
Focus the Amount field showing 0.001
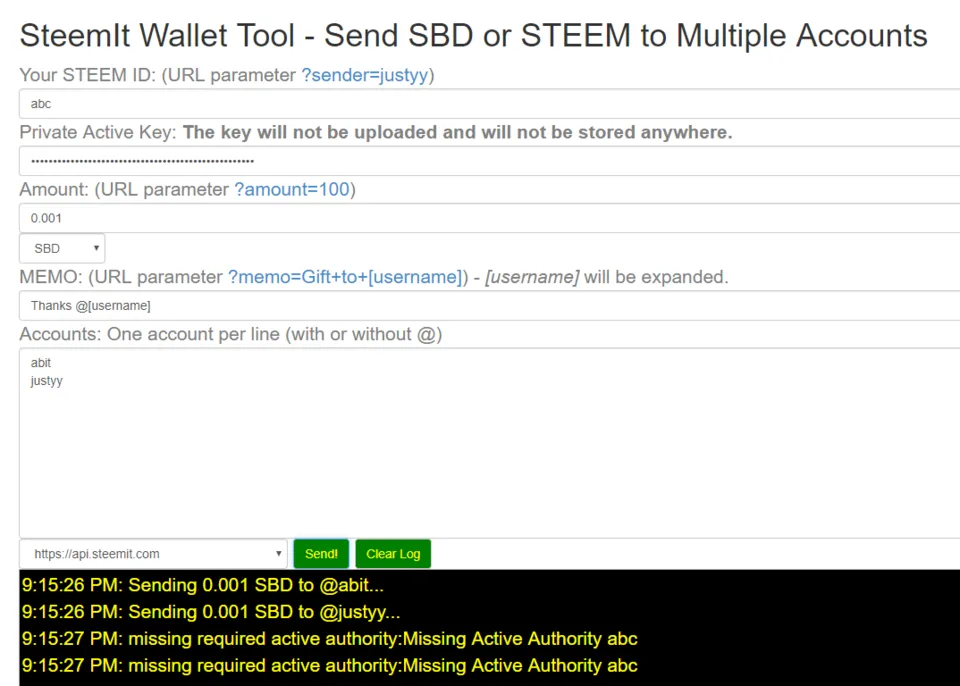pyautogui.click(x=490, y=218)
